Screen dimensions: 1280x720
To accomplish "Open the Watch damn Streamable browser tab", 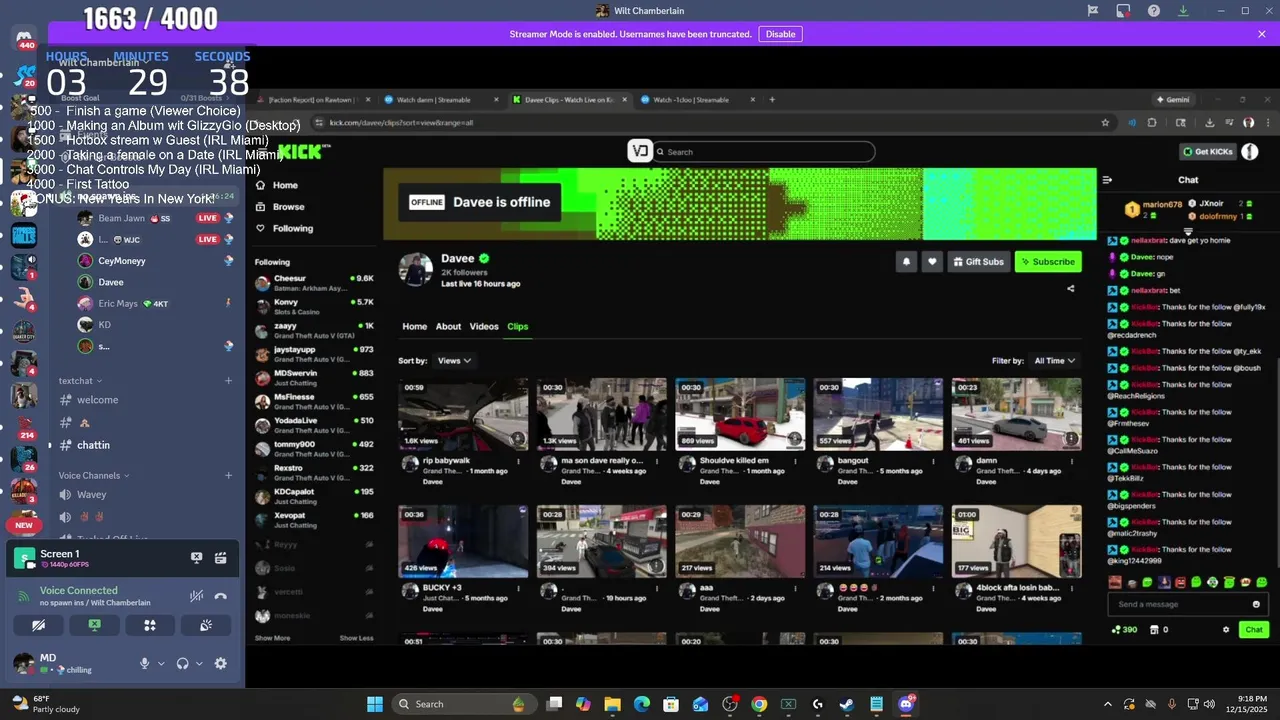I will point(441,100).
